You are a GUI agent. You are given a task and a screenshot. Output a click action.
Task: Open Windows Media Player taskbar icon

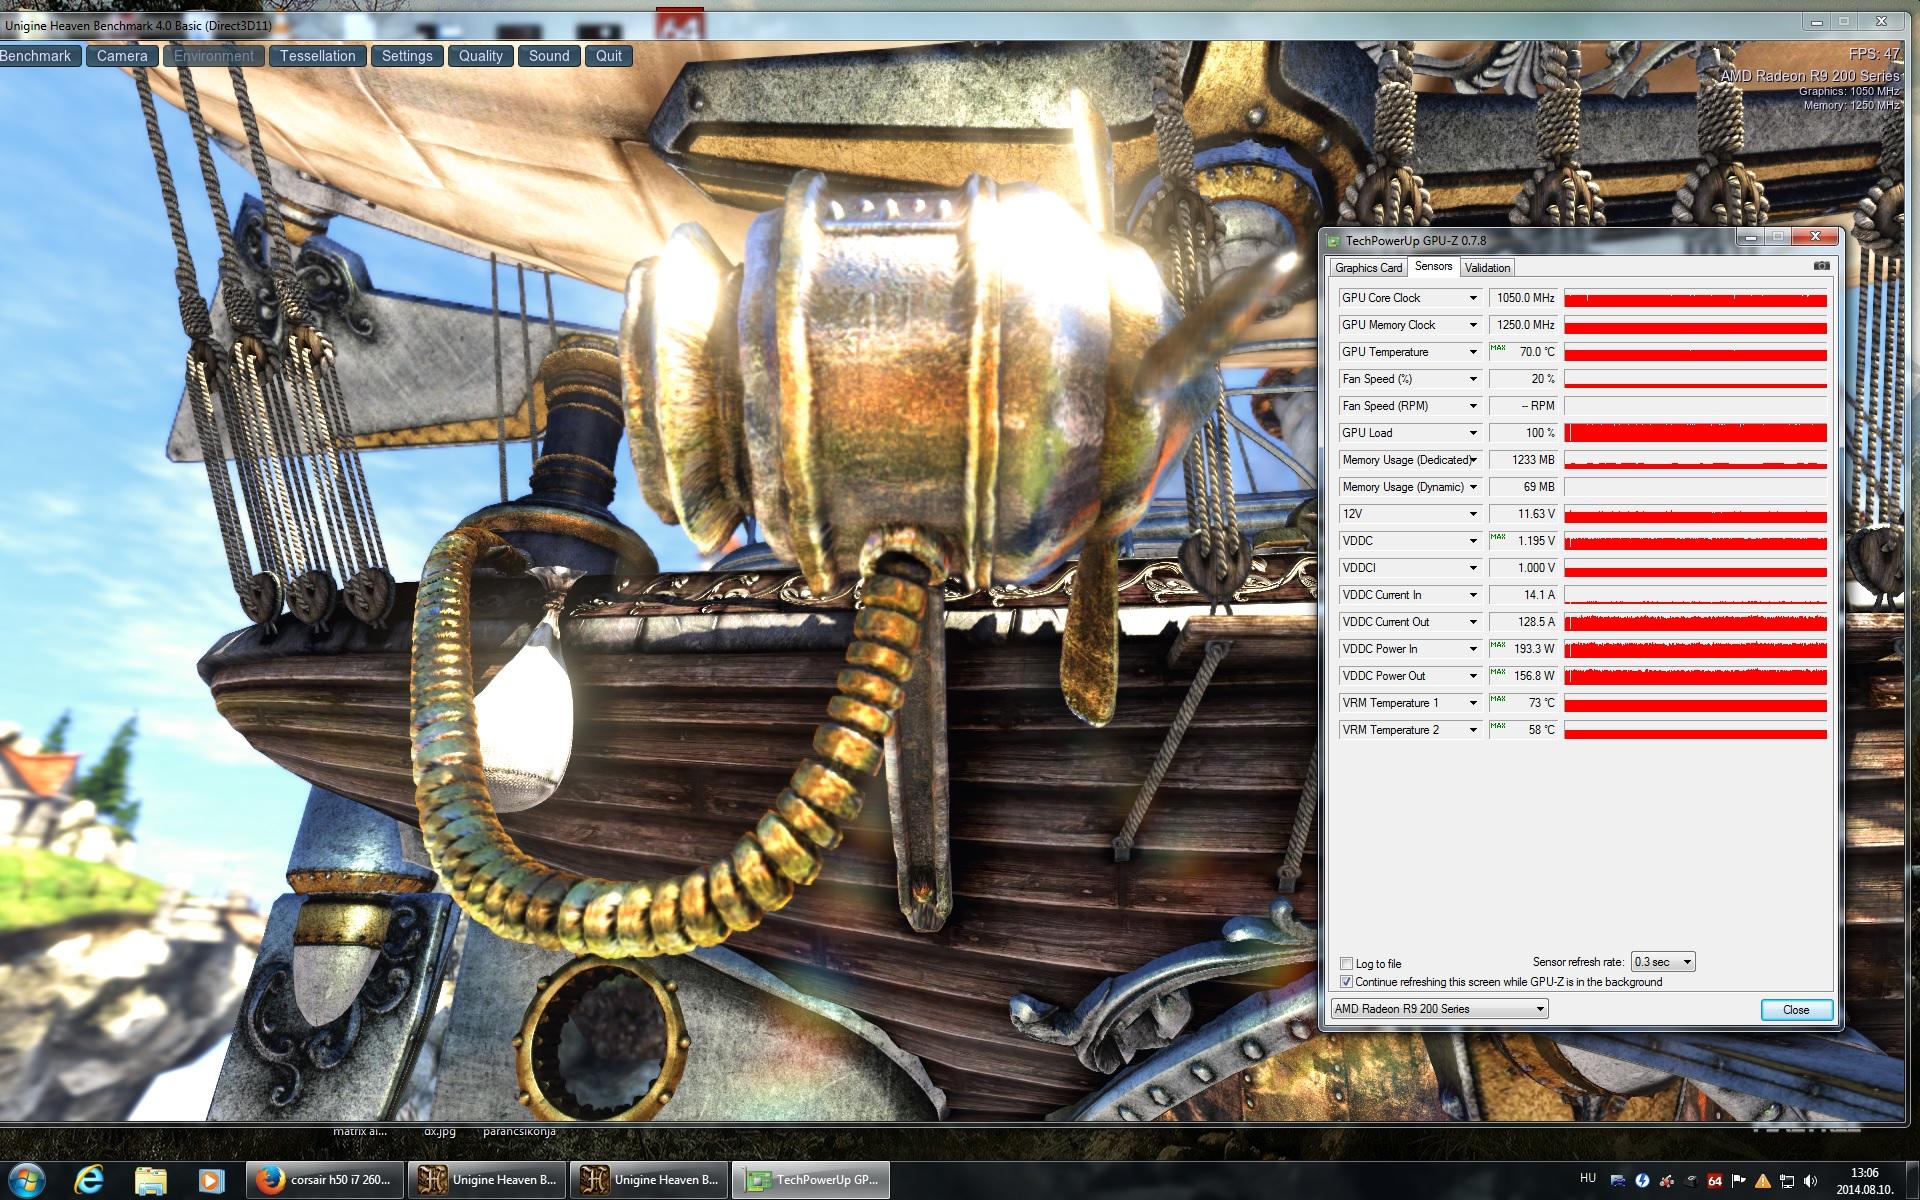[x=210, y=1180]
